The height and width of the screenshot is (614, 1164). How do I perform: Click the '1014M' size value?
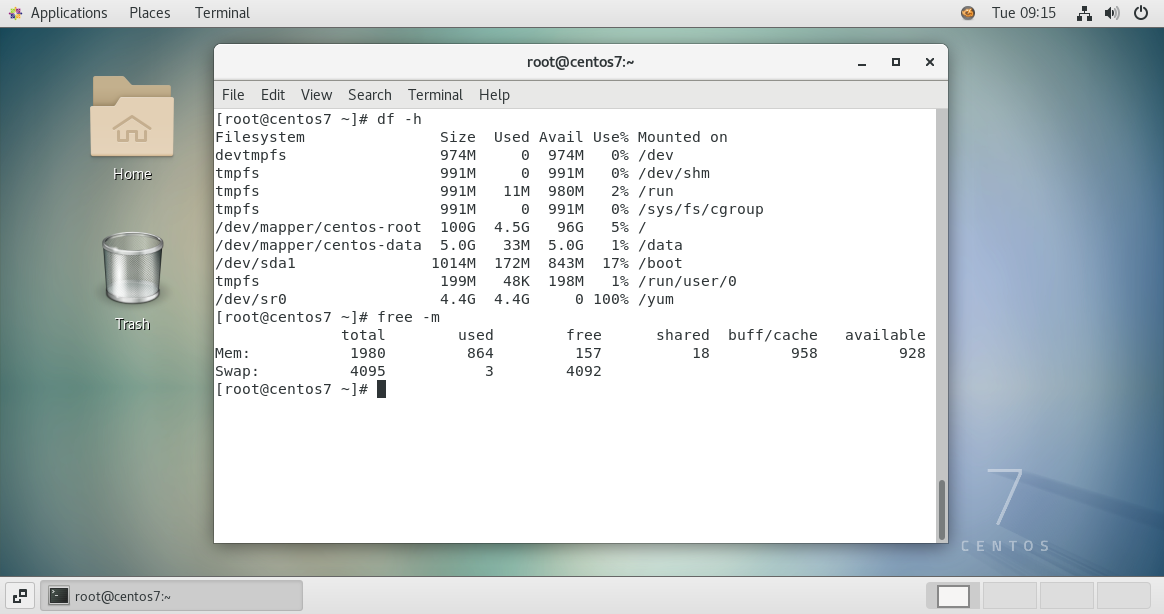coord(454,263)
